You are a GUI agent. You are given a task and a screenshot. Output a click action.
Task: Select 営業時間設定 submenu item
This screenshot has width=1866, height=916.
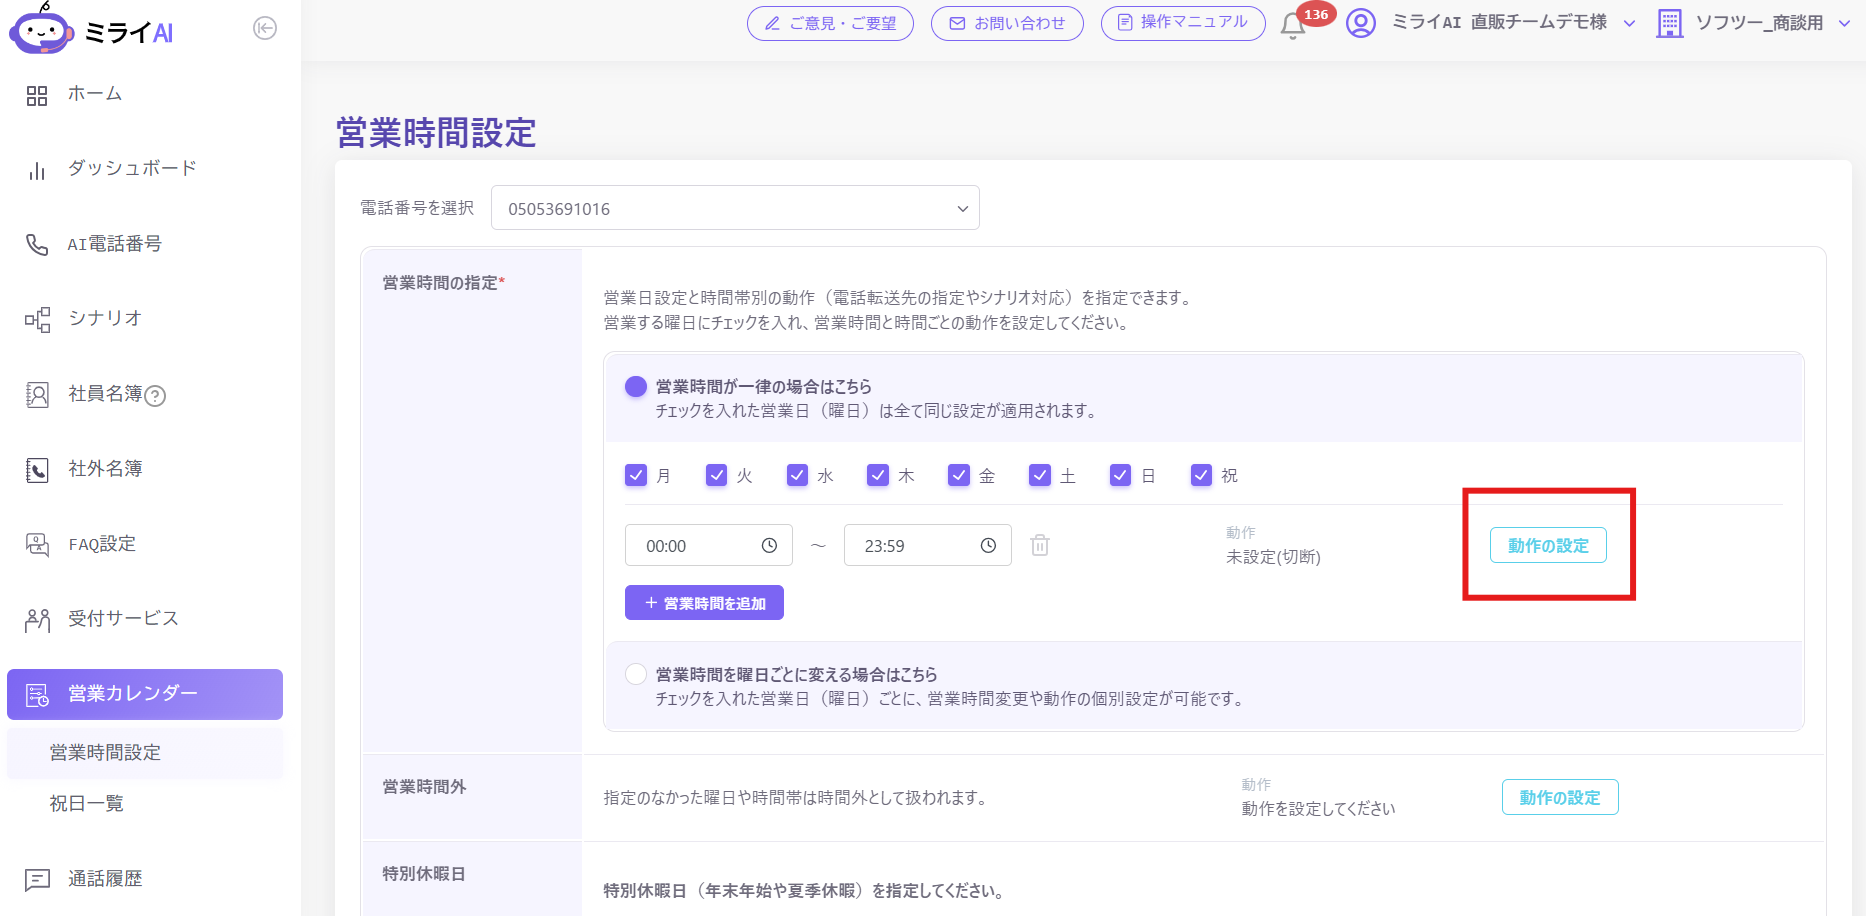click(145, 753)
